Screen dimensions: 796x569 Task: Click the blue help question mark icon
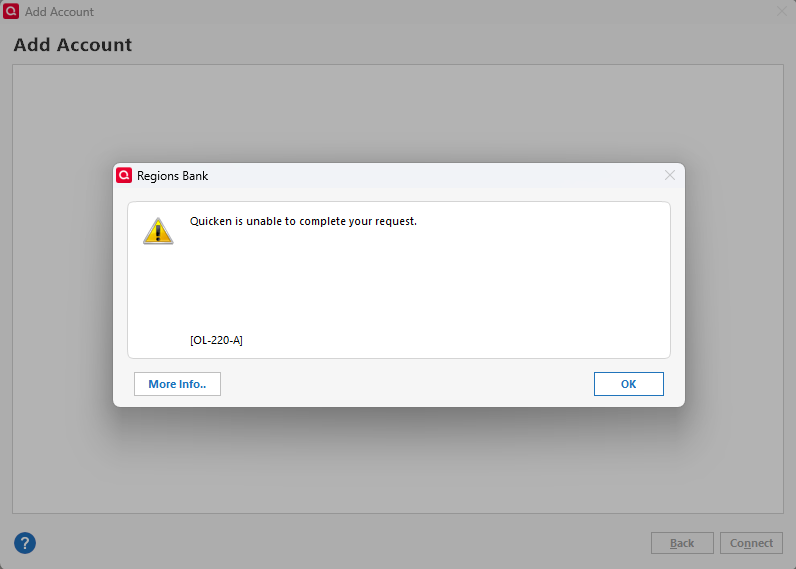pos(25,543)
